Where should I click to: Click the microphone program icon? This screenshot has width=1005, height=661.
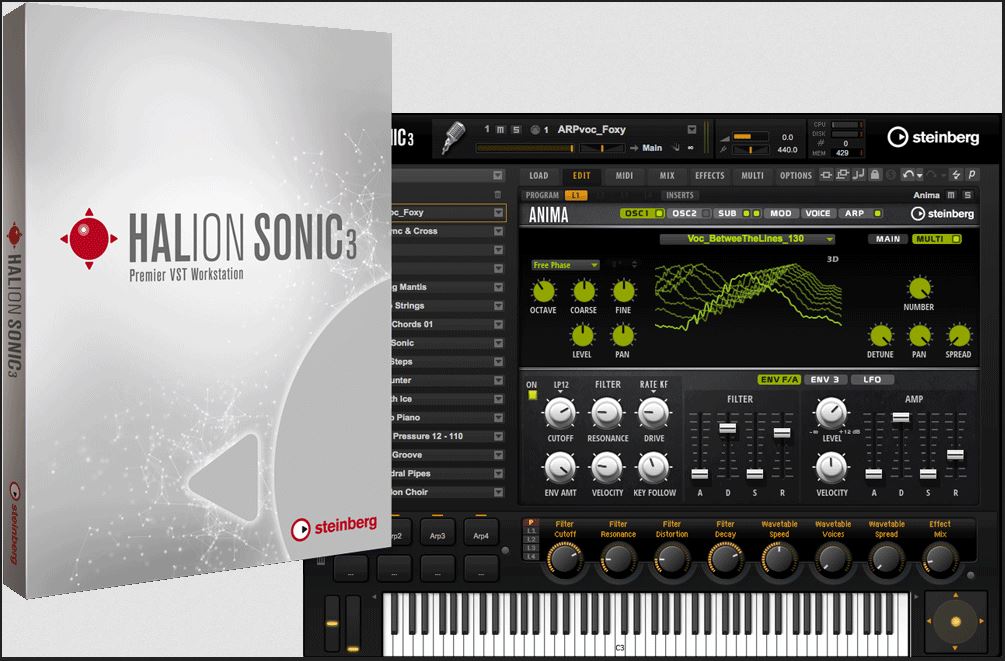point(454,138)
